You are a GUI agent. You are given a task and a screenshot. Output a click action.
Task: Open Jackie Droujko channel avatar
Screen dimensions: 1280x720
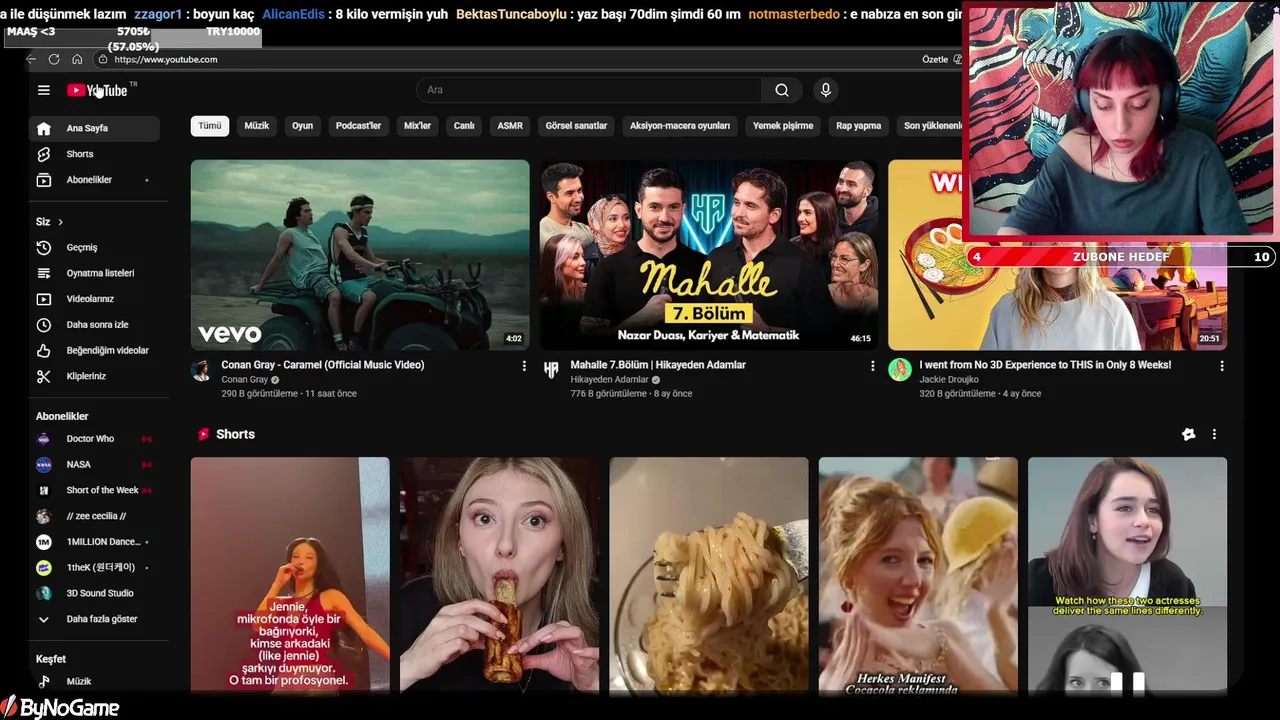pos(900,370)
